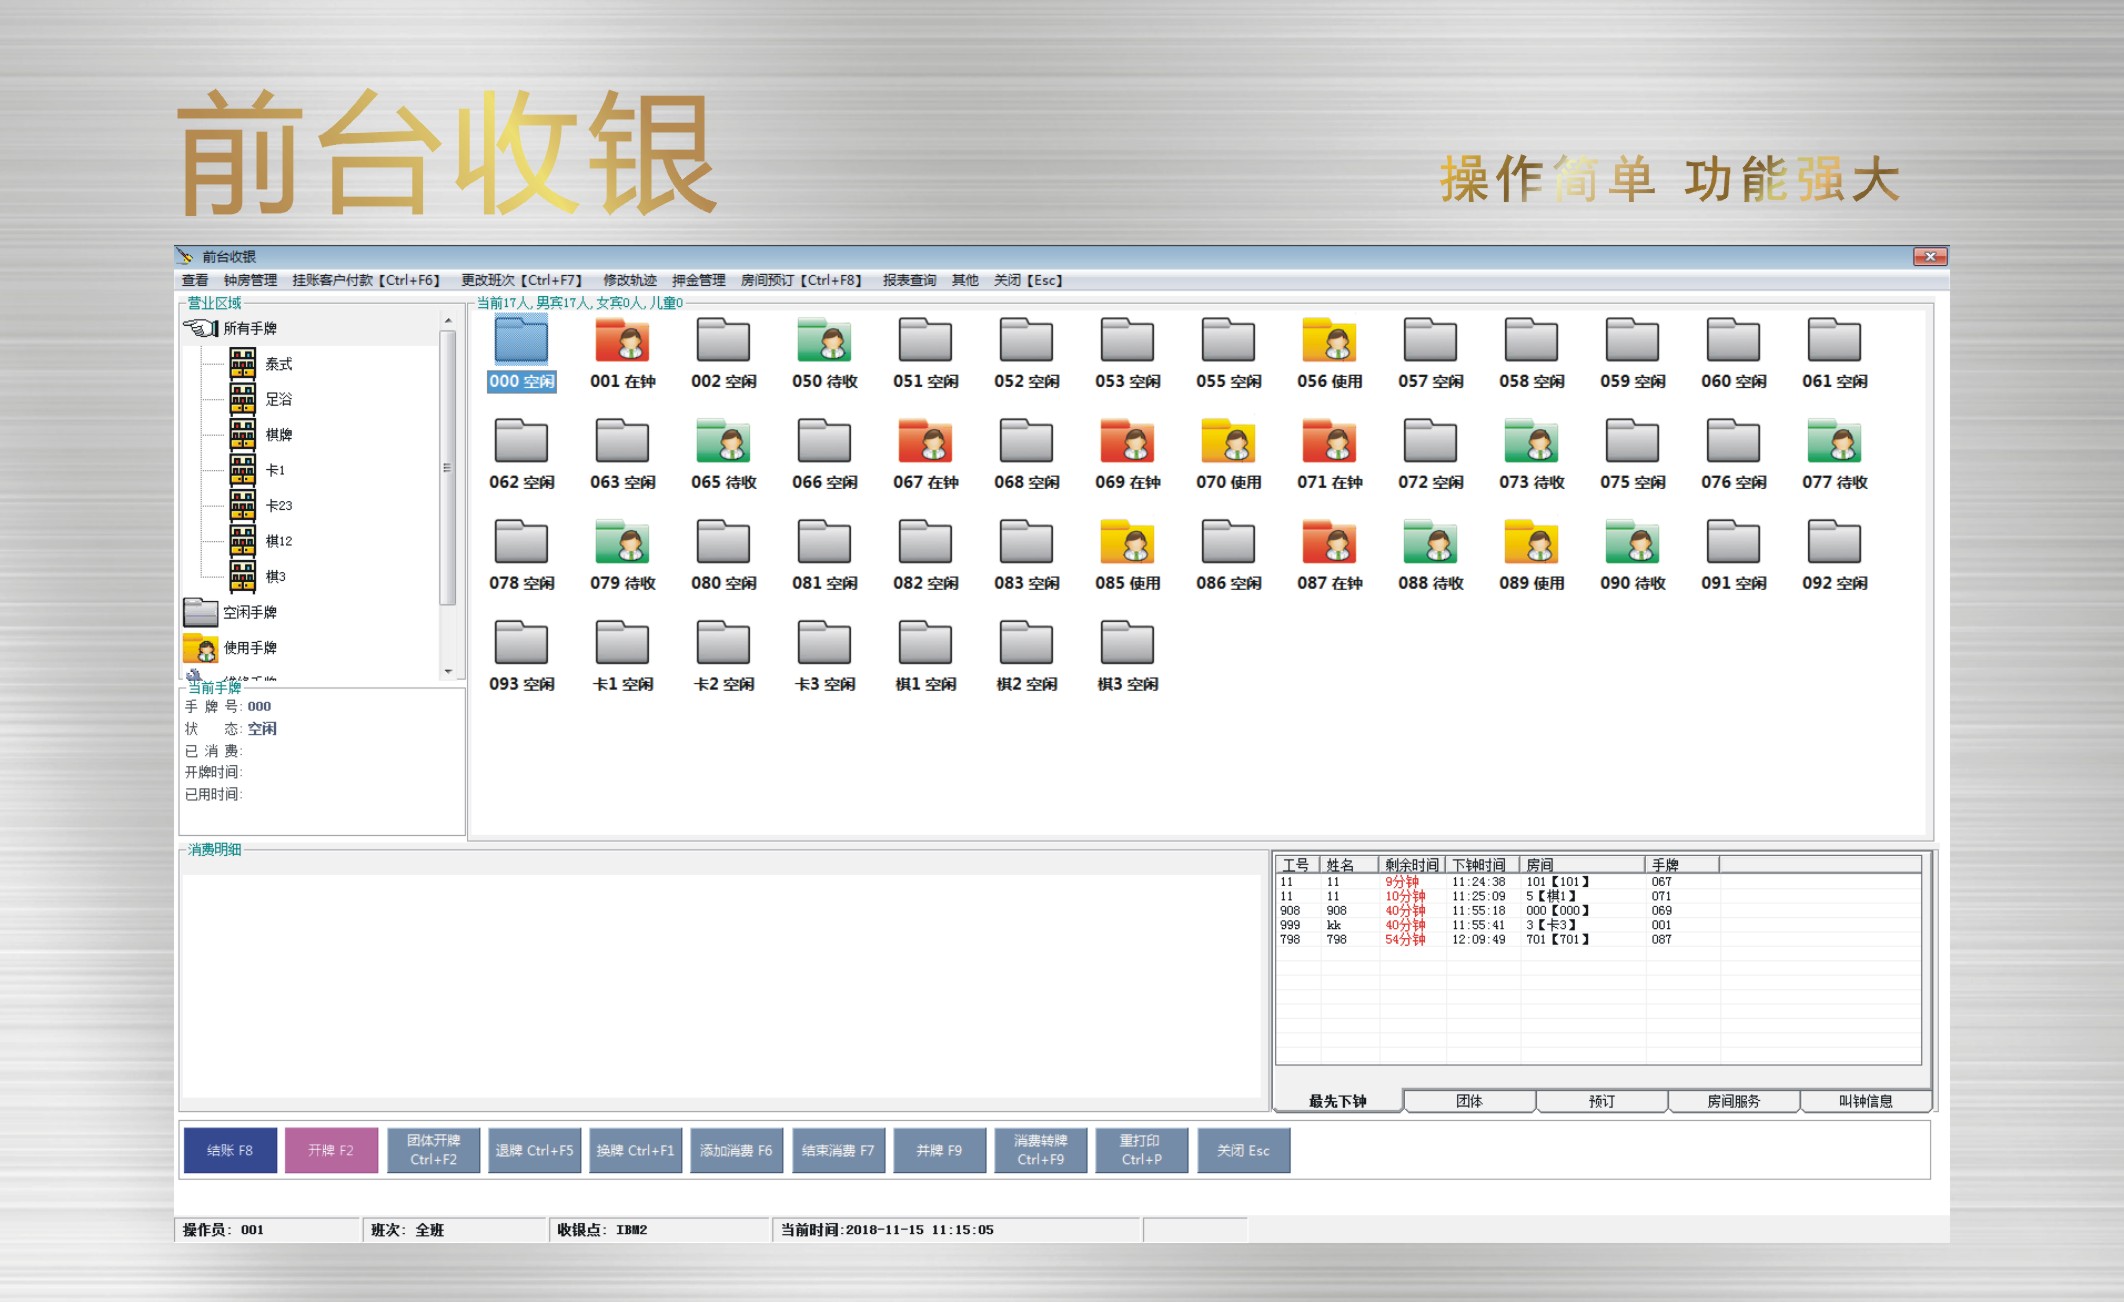Image resolution: width=2124 pixels, height=1302 pixels.
Task: Click the area tree scrollbar down arrow
Action: coord(448,671)
